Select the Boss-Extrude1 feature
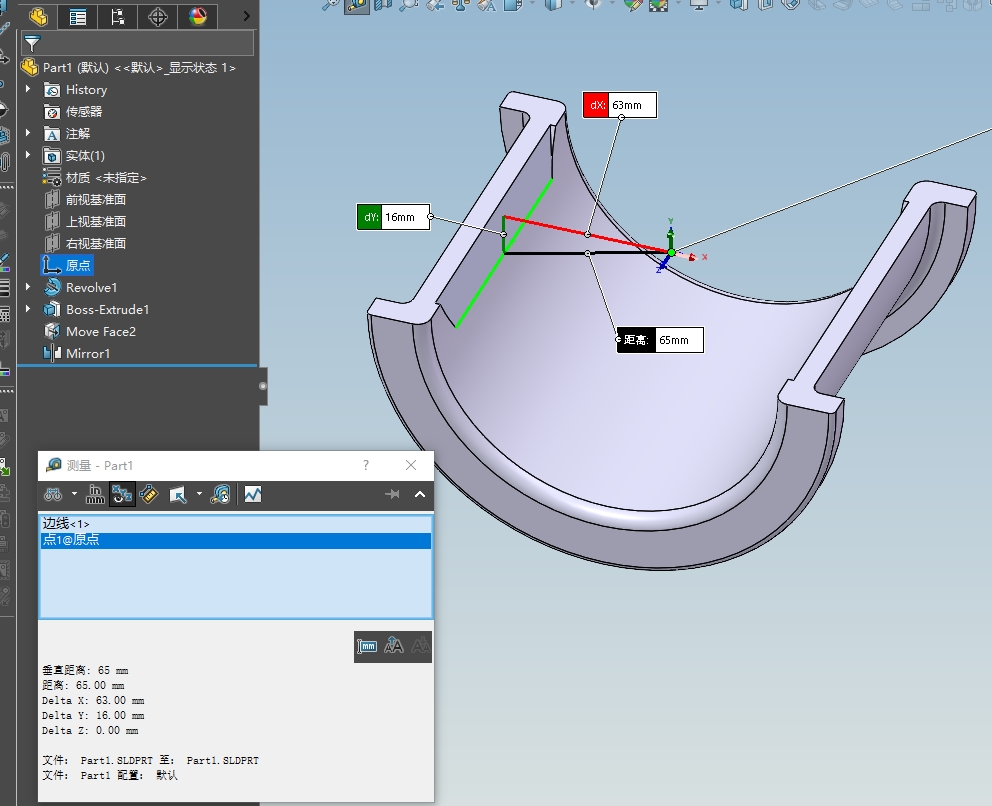 (96, 310)
